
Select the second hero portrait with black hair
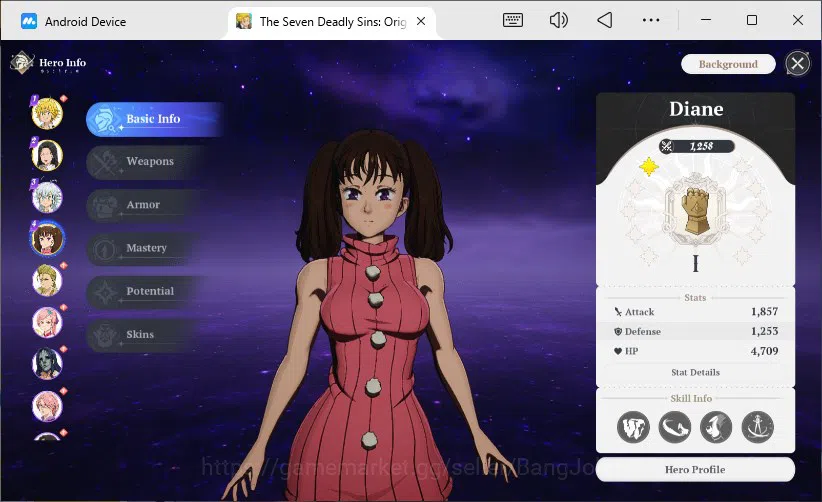[x=47, y=155]
